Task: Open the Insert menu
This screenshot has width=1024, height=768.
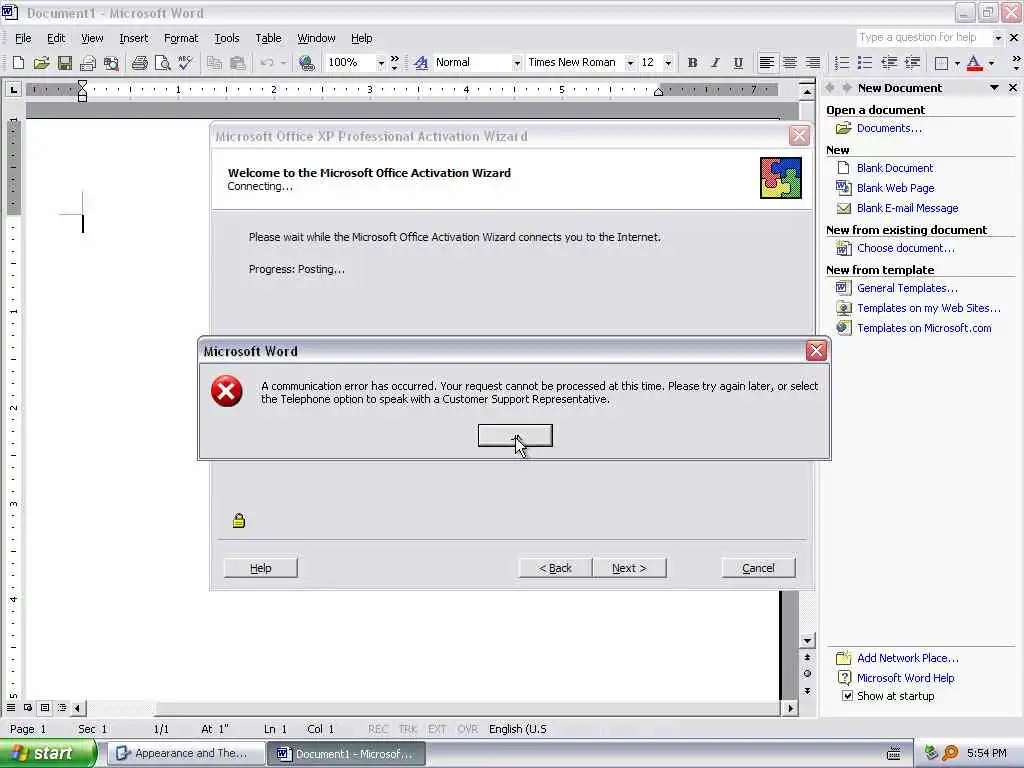Action: click(133, 38)
